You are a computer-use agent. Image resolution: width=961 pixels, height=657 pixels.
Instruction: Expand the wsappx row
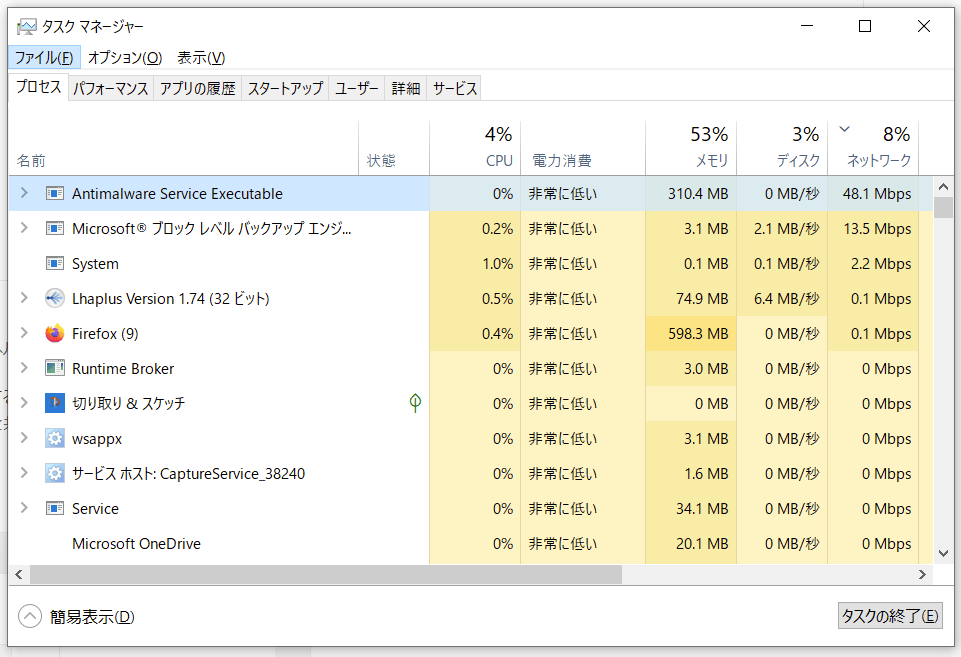point(24,438)
